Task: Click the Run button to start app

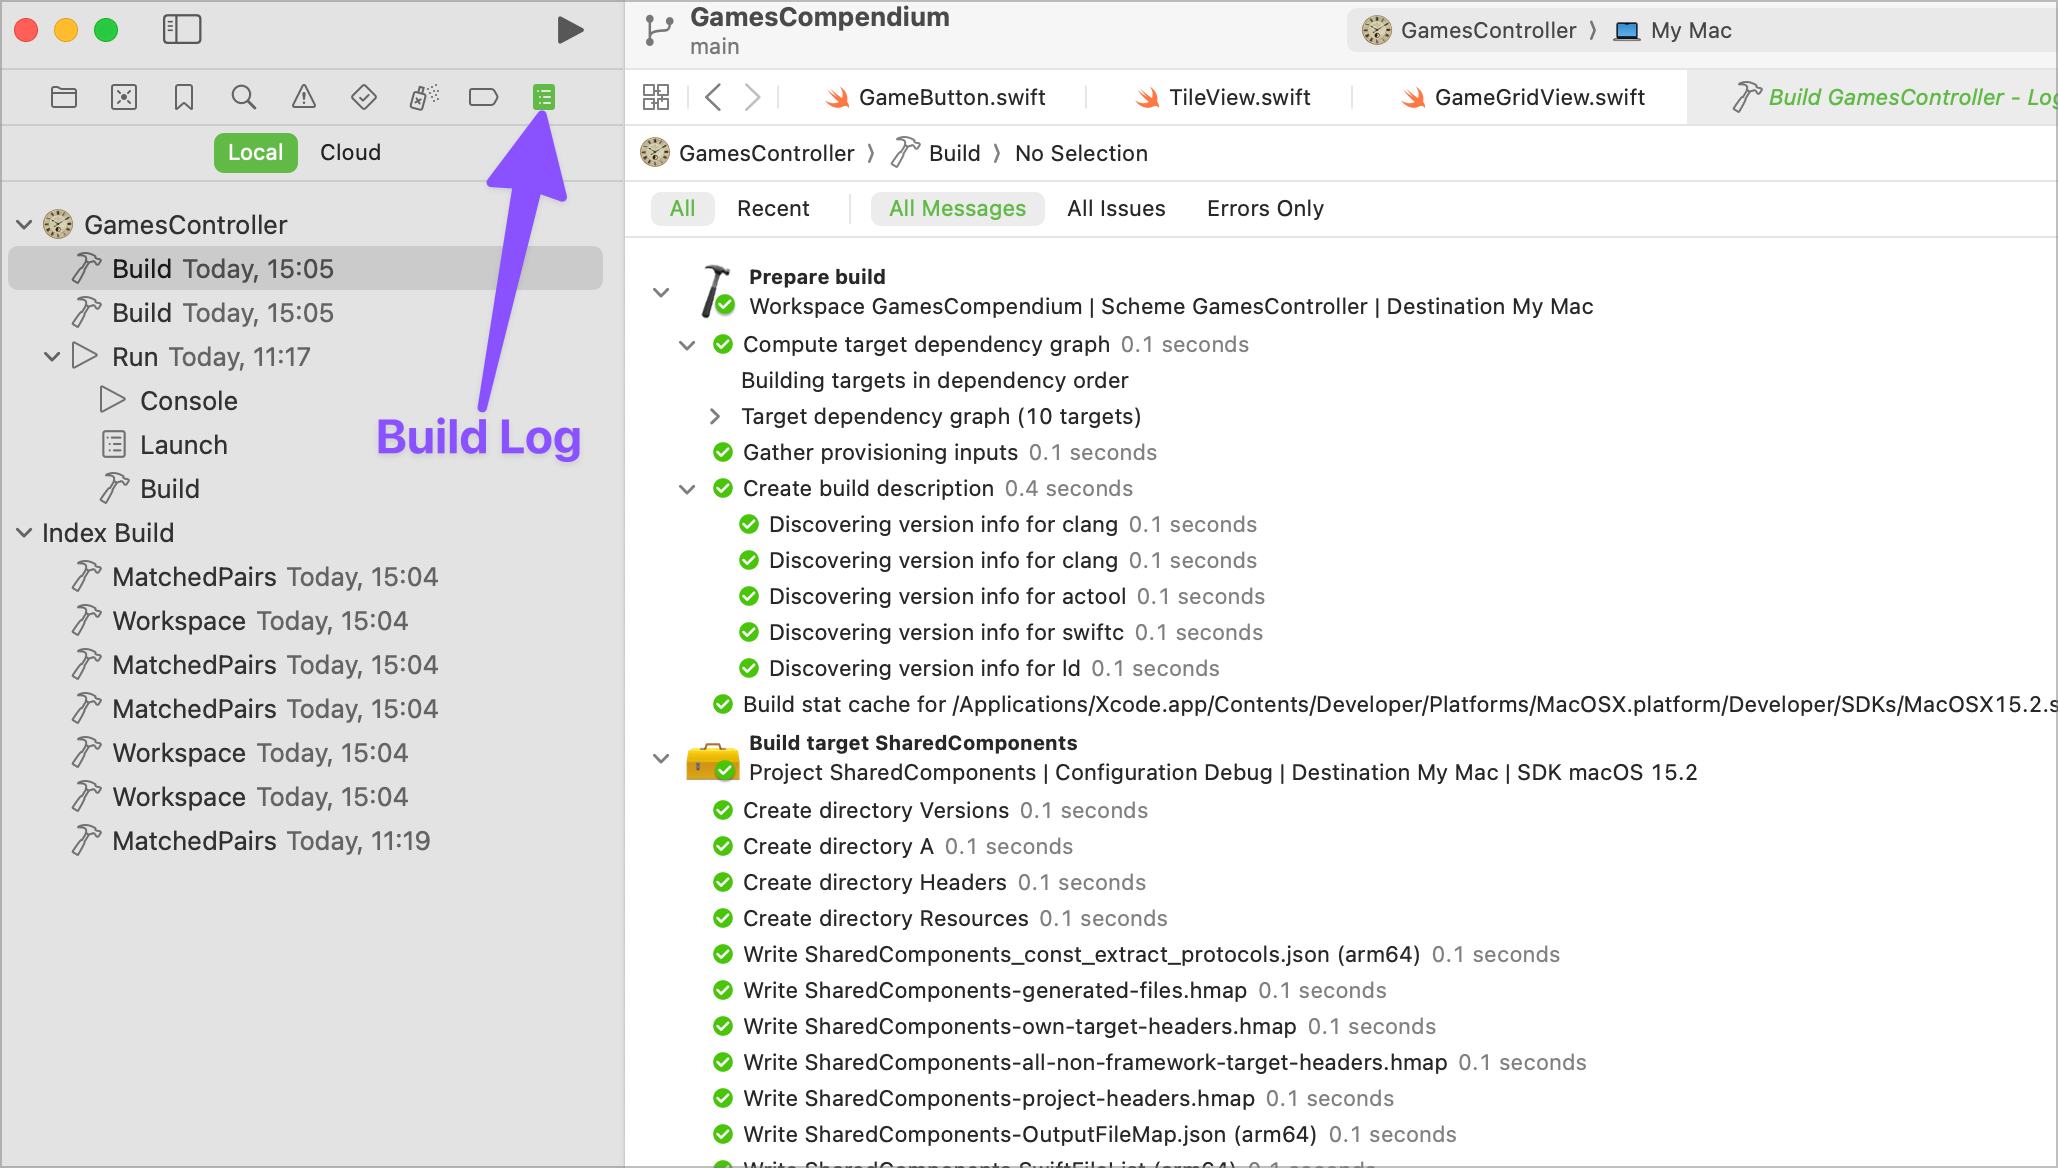Action: click(570, 31)
